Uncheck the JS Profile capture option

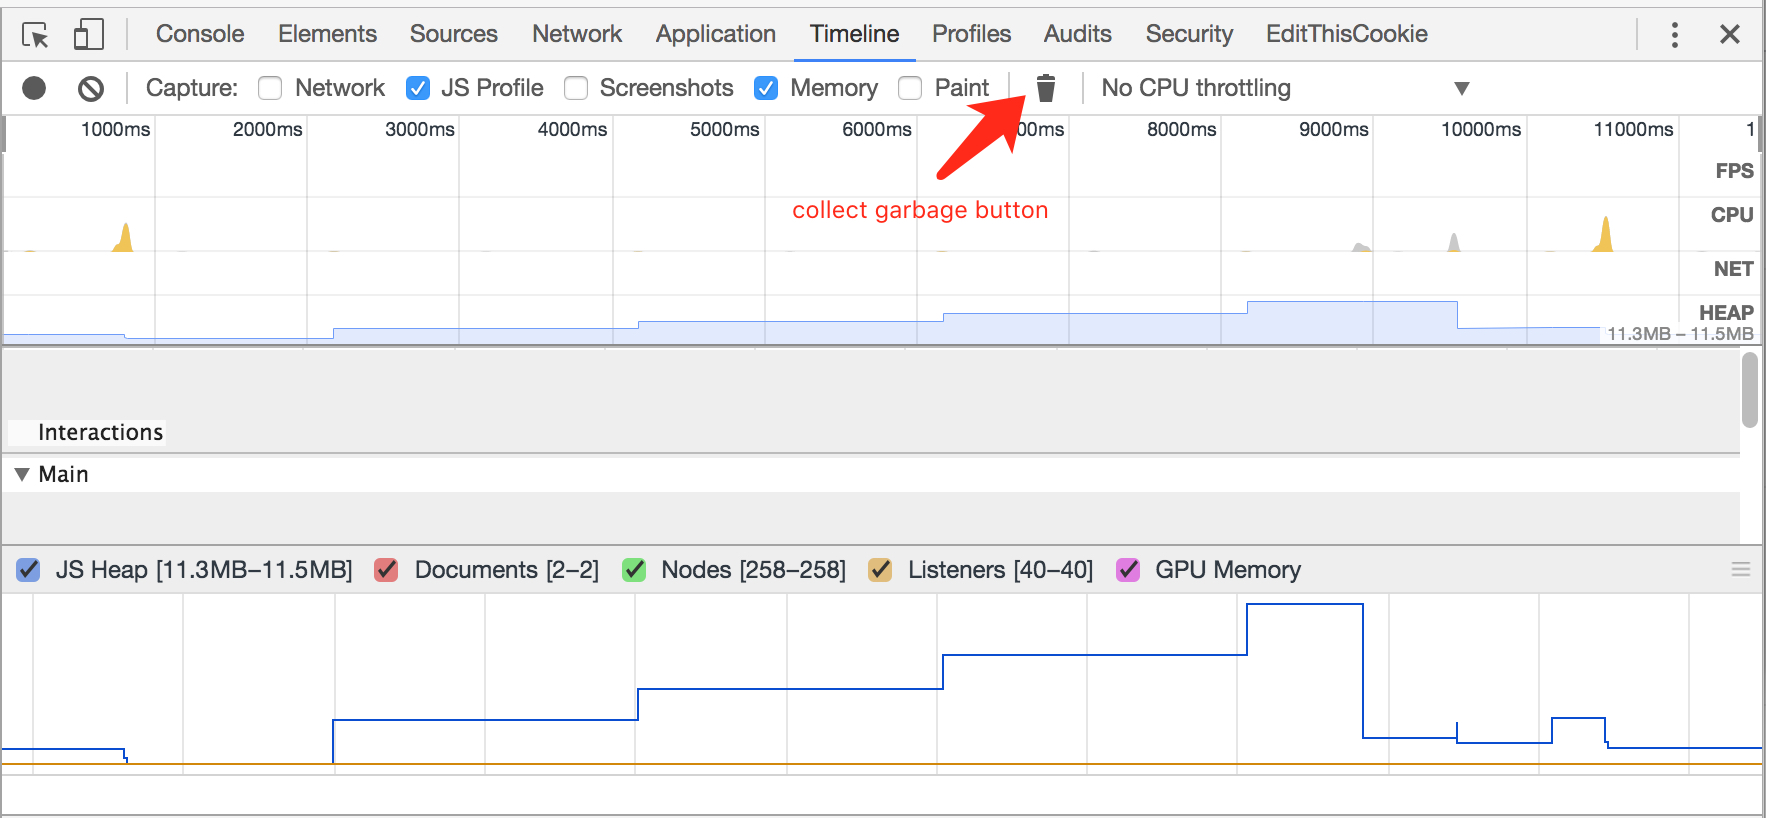coord(418,89)
